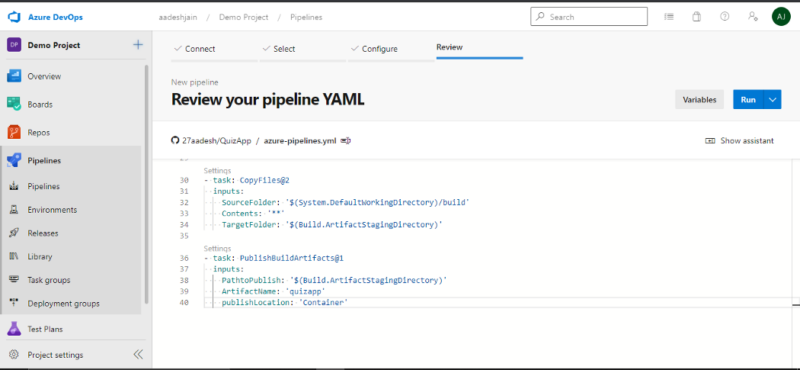Click in the Search box
Image resolution: width=800 pixels, height=370 pixels.
coord(589,17)
